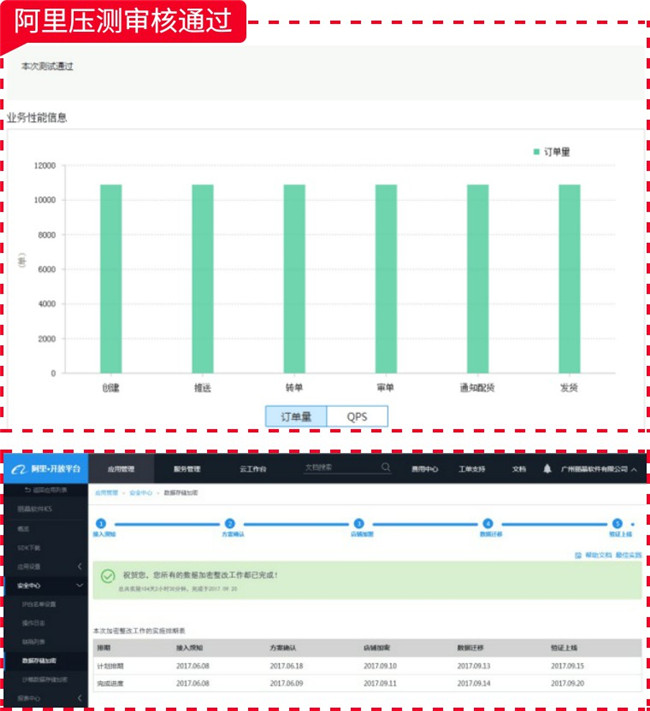This screenshot has height=711, width=650.
Task: Click the 完成进度 row label
Action: tap(110, 683)
